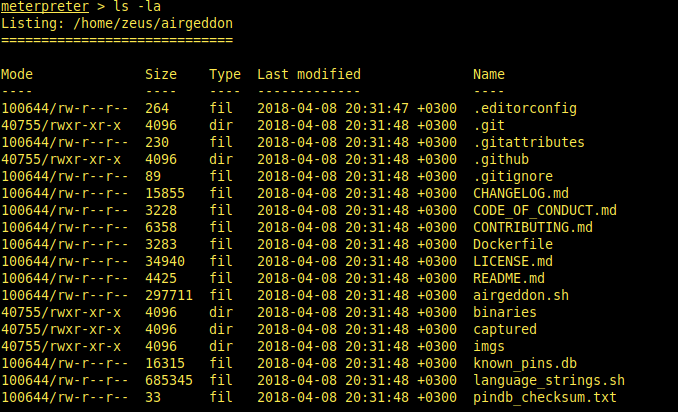Click size value 89 of .gitignore
This screenshot has height=412, width=678.
point(153,176)
